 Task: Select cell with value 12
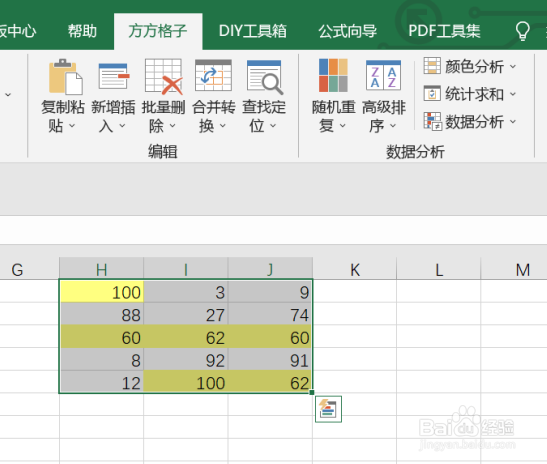tap(102, 382)
